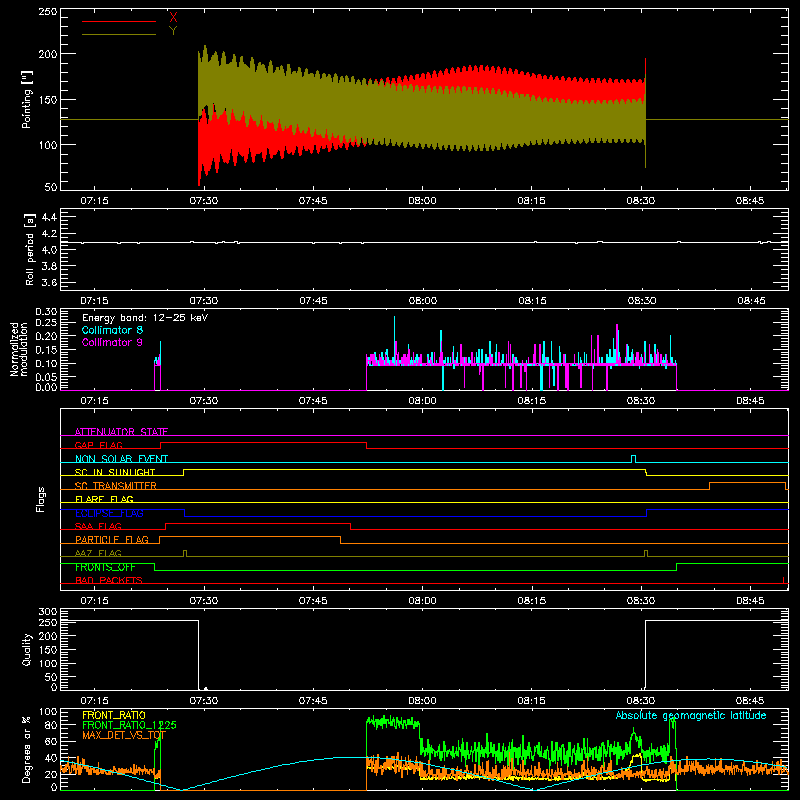Image resolution: width=800 pixels, height=800 pixels.
Task: Click the yellow FRONT_RATIO legend label
Action: (x=114, y=715)
